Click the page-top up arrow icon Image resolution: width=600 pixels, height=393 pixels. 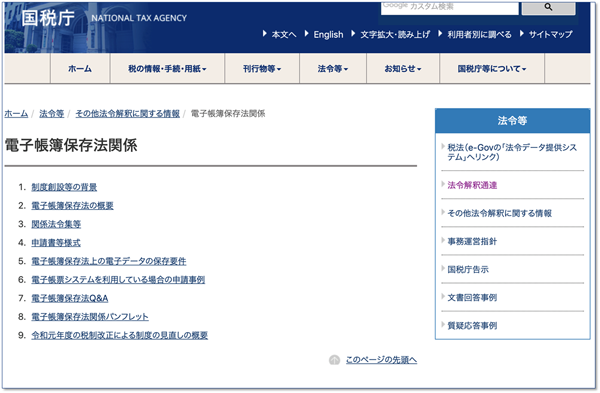[x=334, y=360]
